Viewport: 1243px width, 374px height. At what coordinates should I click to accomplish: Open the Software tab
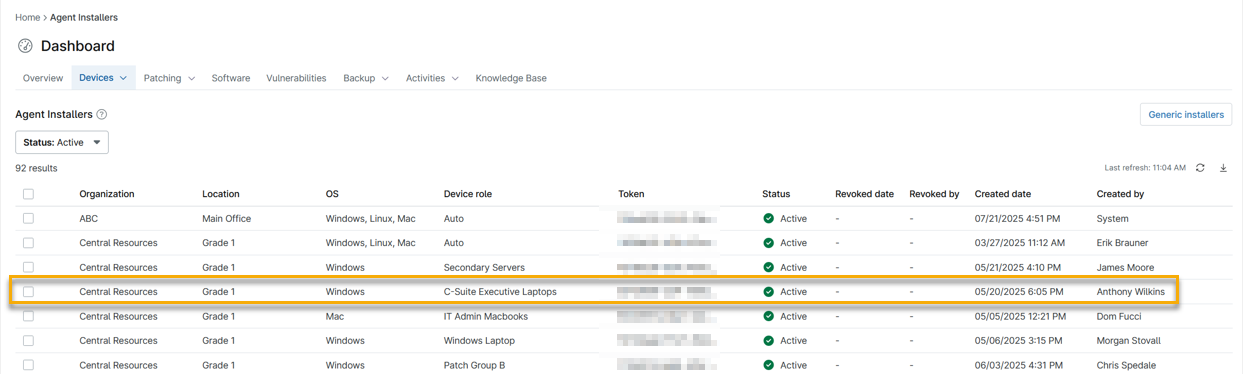coord(231,78)
